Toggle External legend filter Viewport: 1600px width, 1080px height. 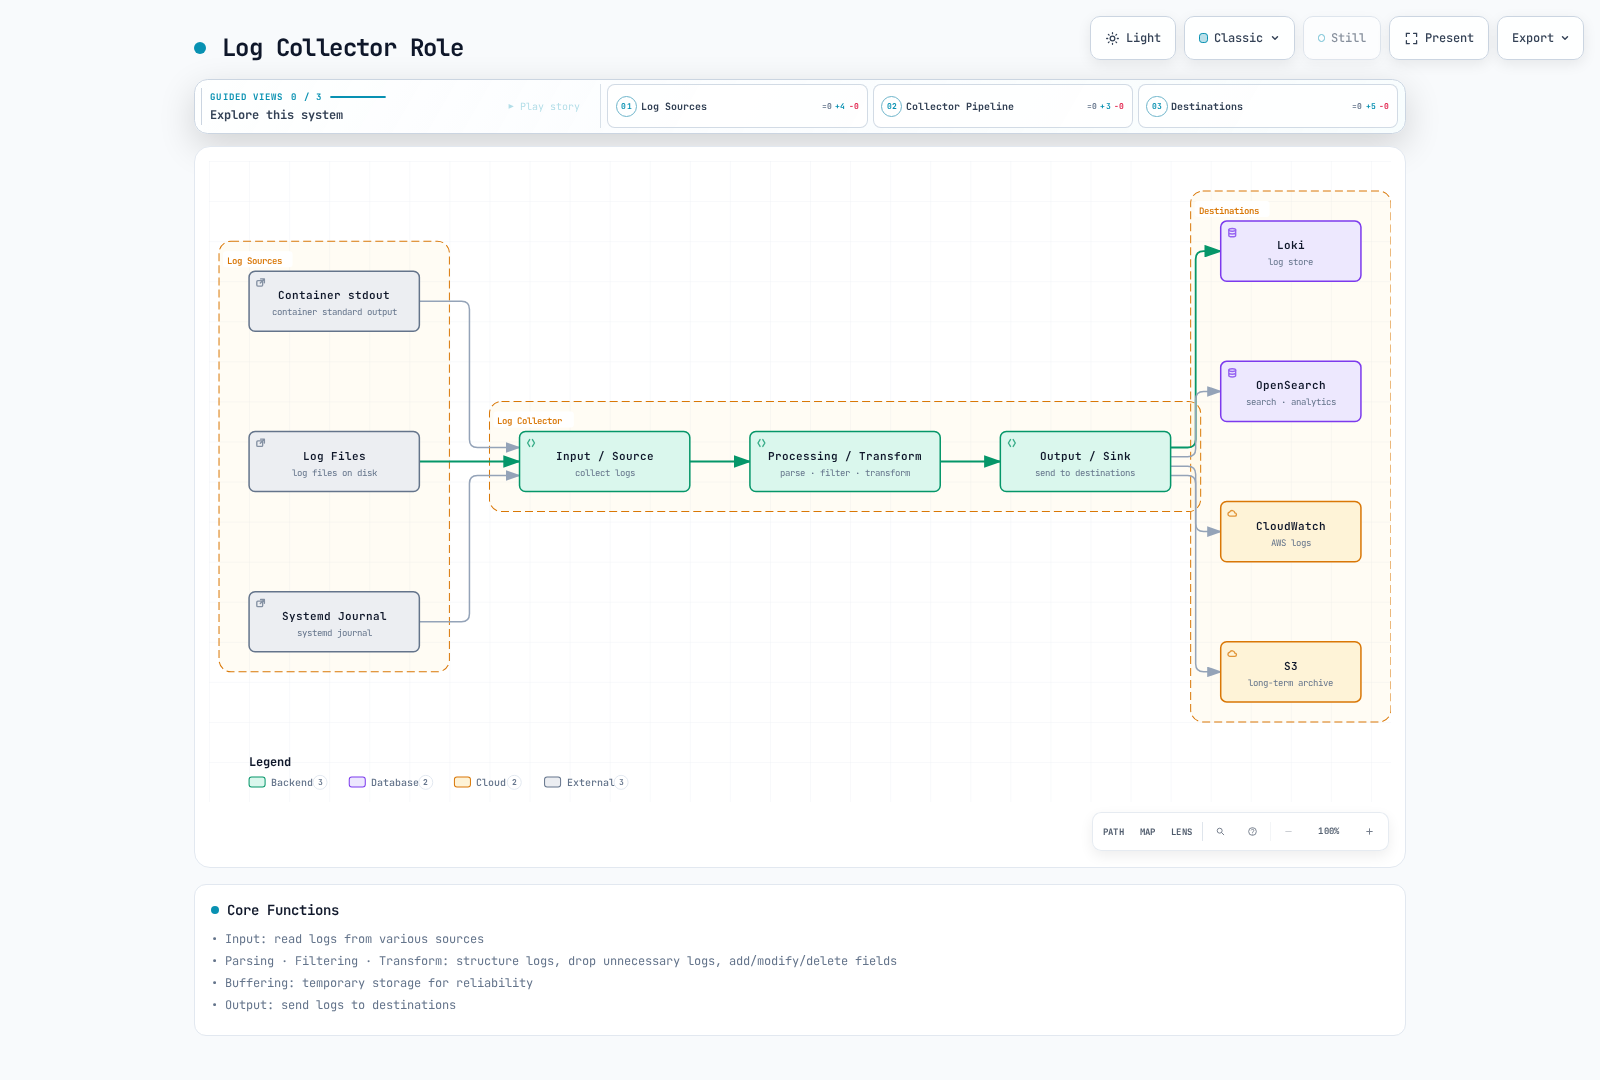click(x=586, y=782)
